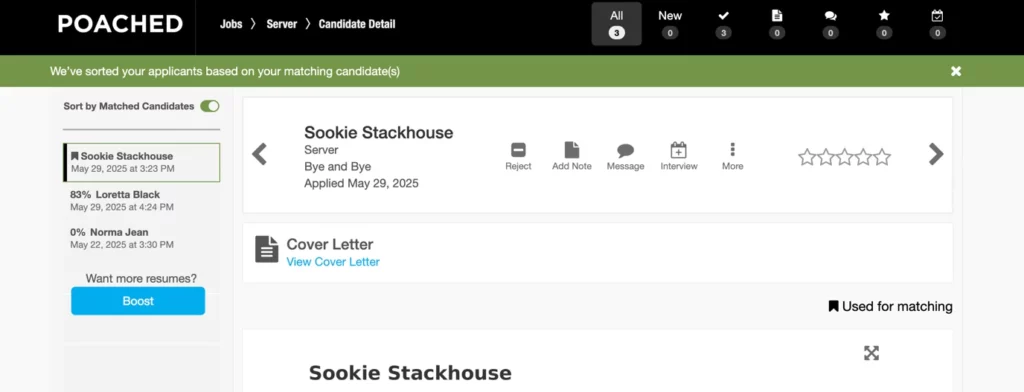Image resolution: width=1024 pixels, height=392 pixels.
Task: Reject candidate Sookie Stackhouse
Action: (x=518, y=157)
